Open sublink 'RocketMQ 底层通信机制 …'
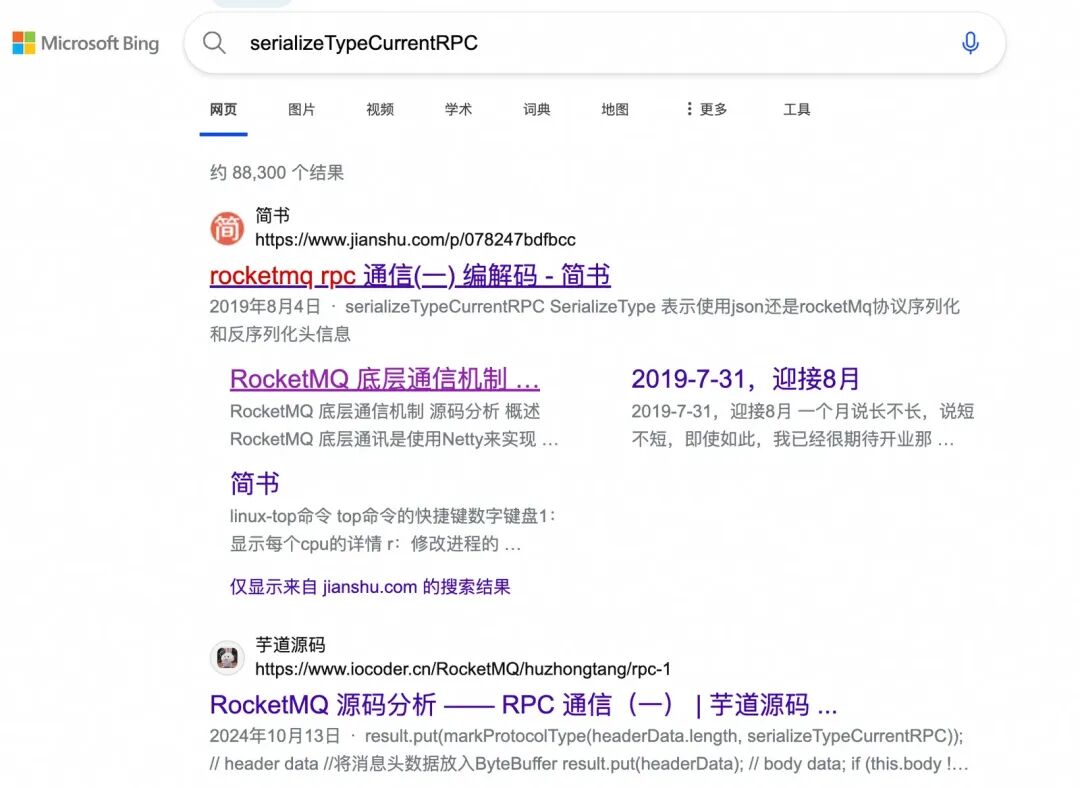Viewport: 1080px width, 788px height. pyautogui.click(x=384, y=379)
